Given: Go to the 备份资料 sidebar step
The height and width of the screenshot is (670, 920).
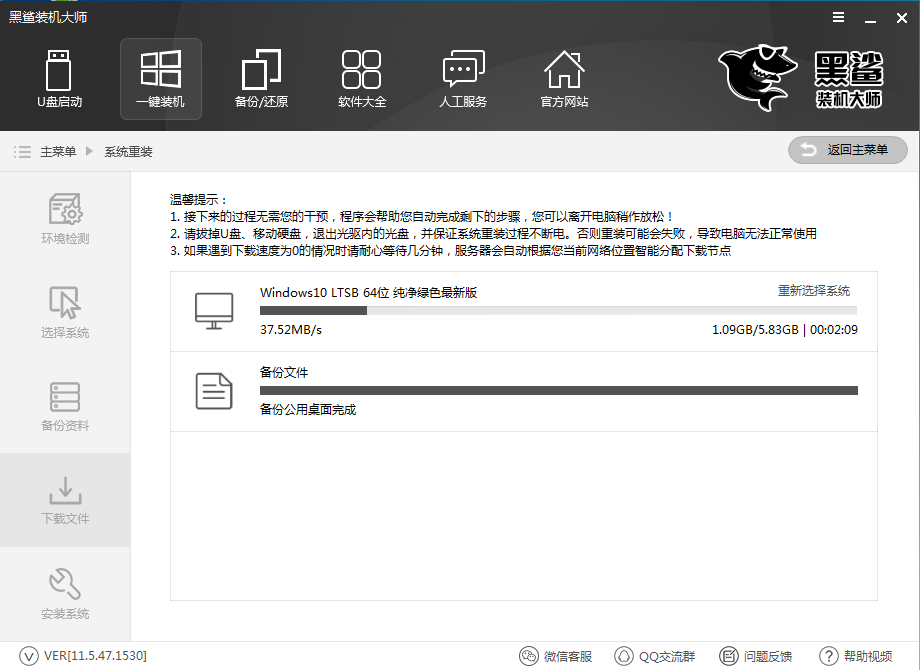Looking at the screenshot, I should click(65, 405).
